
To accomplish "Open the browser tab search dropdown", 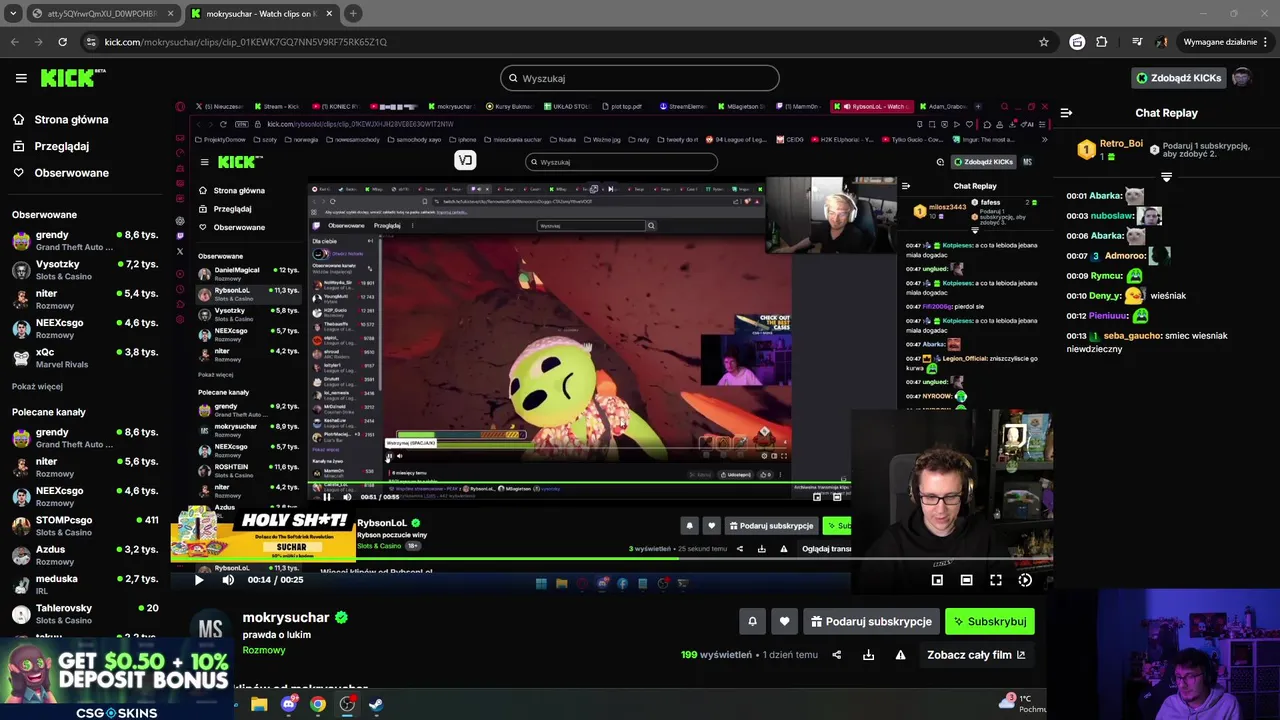I will [13, 14].
